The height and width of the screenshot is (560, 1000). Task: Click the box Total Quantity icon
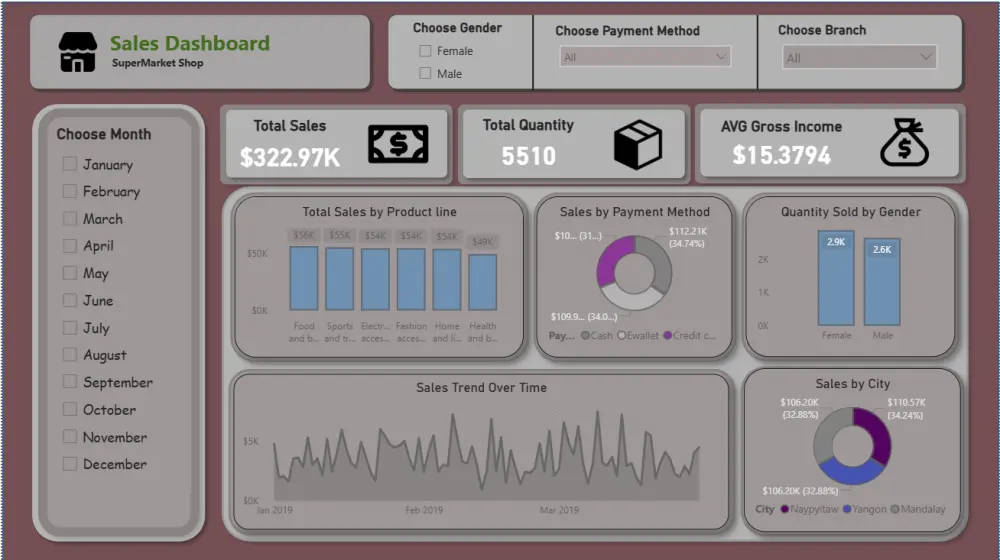coord(638,145)
